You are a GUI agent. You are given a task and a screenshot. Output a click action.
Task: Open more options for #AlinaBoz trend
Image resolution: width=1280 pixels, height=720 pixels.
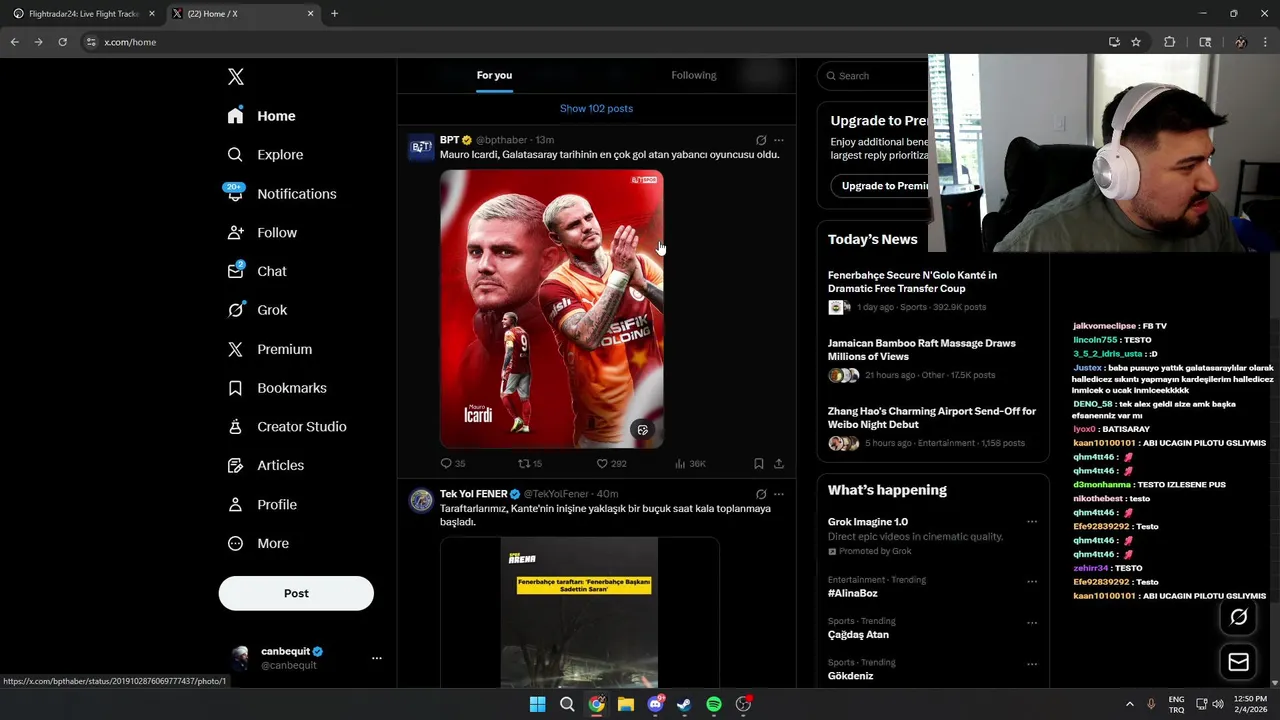(x=1032, y=581)
